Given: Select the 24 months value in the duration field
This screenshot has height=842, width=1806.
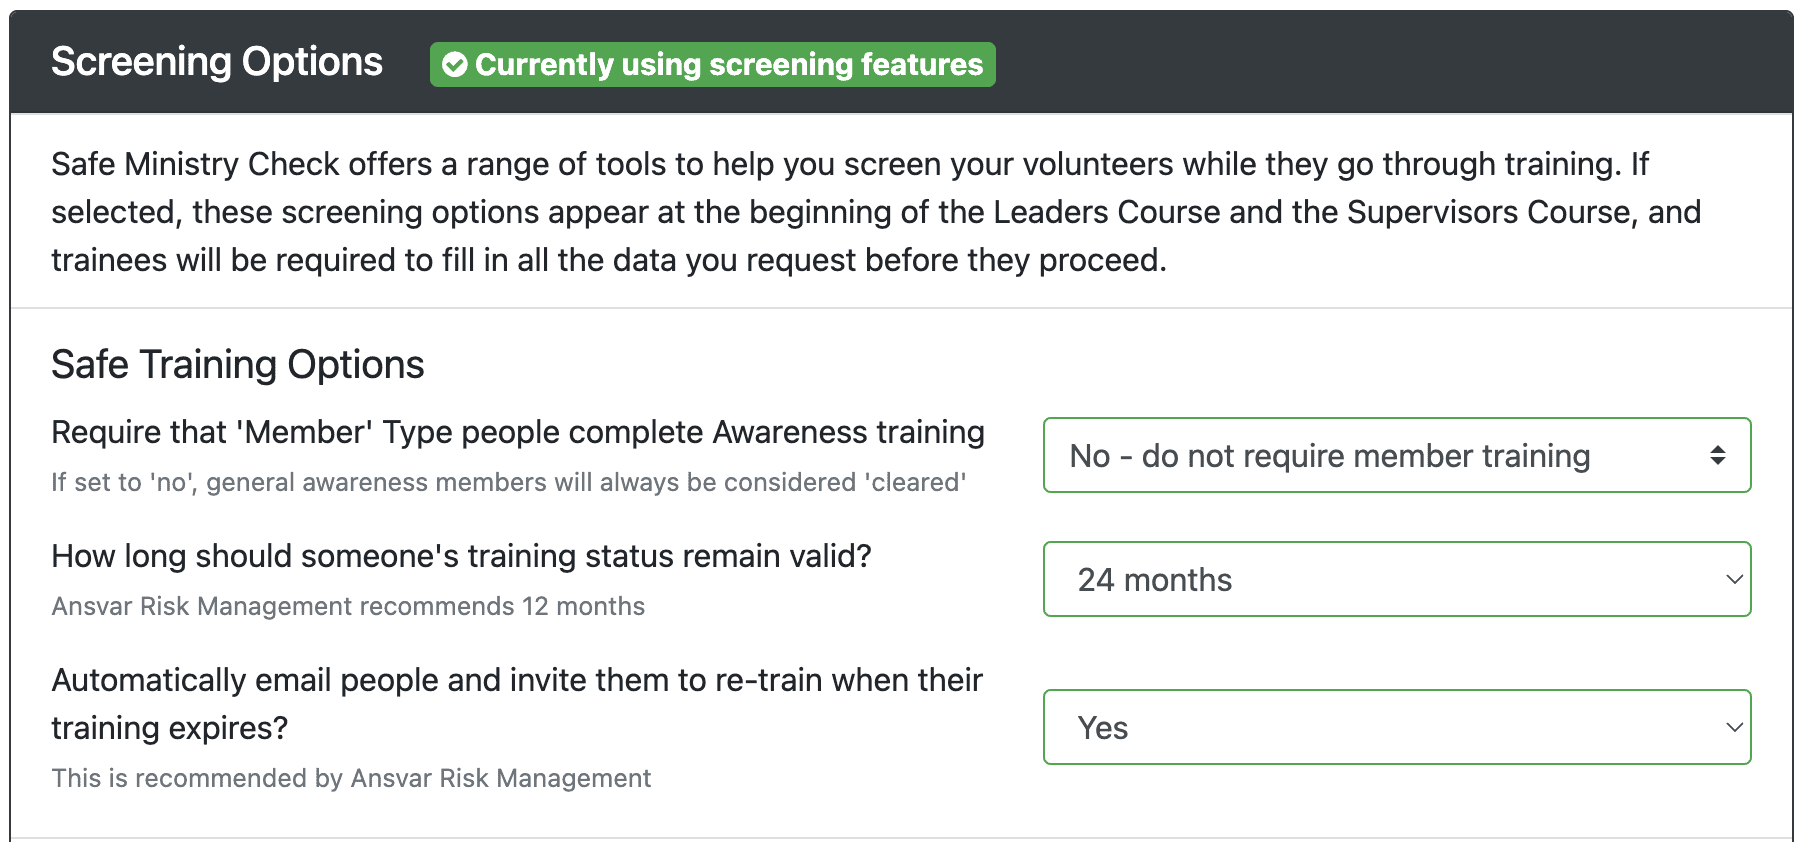Looking at the screenshot, I should tap(1155, 579).
